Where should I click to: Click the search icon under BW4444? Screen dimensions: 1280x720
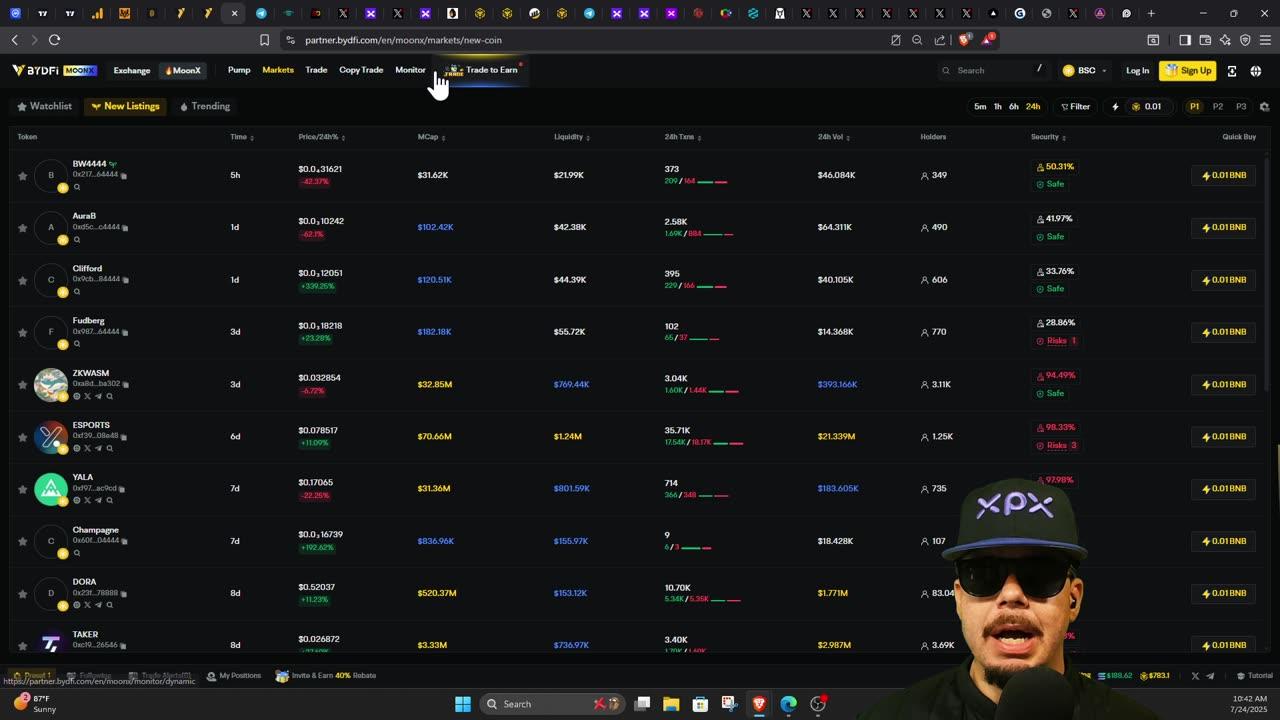[x=76, y=187]
